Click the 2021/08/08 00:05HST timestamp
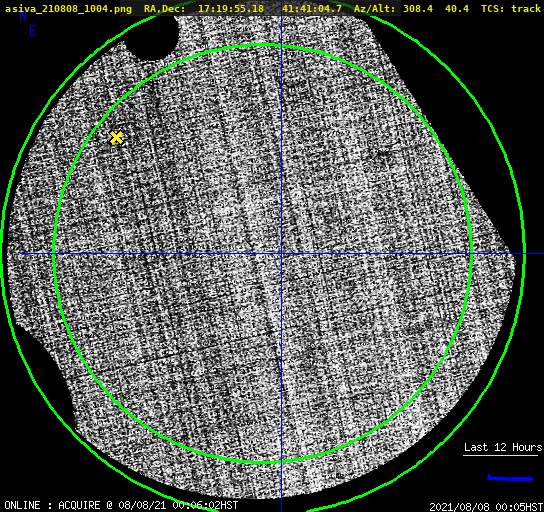The height and width of the screenshot is (512, 544). click(x=486, y=506)
